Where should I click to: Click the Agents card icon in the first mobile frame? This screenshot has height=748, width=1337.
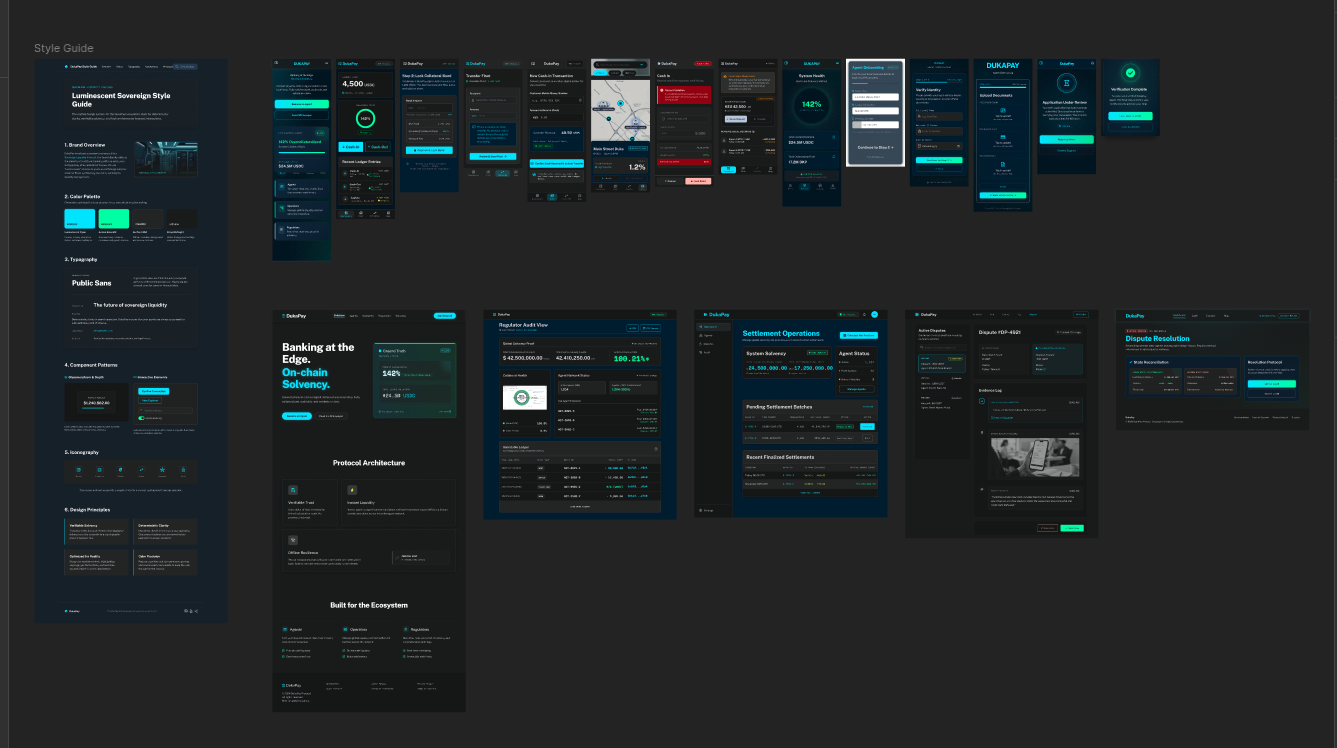(281, 186)
